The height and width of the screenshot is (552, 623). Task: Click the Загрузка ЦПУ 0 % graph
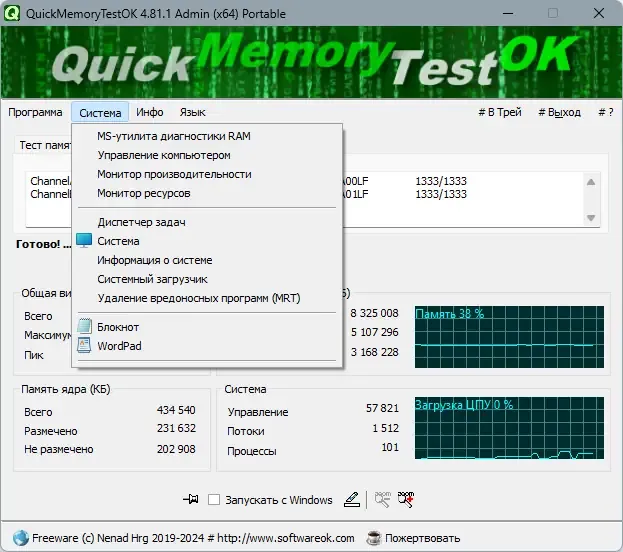coord(509,428)
